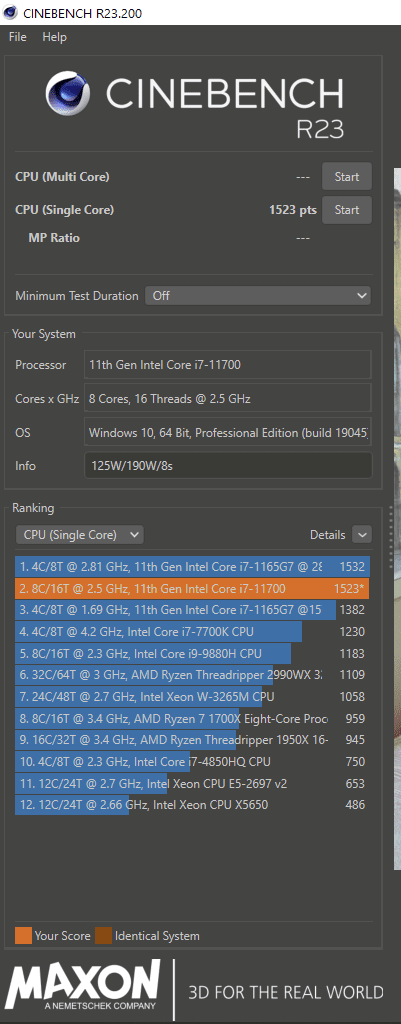Select ranking row 7 Xeon W-3265M
The height and width of the screenshot is (1024, 401).
pyautogui.click(x=192, y=696)
